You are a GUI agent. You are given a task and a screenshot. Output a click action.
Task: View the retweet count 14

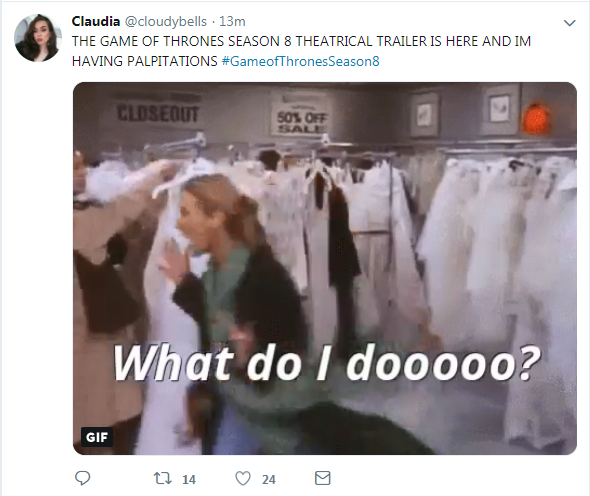click(189, 479)
